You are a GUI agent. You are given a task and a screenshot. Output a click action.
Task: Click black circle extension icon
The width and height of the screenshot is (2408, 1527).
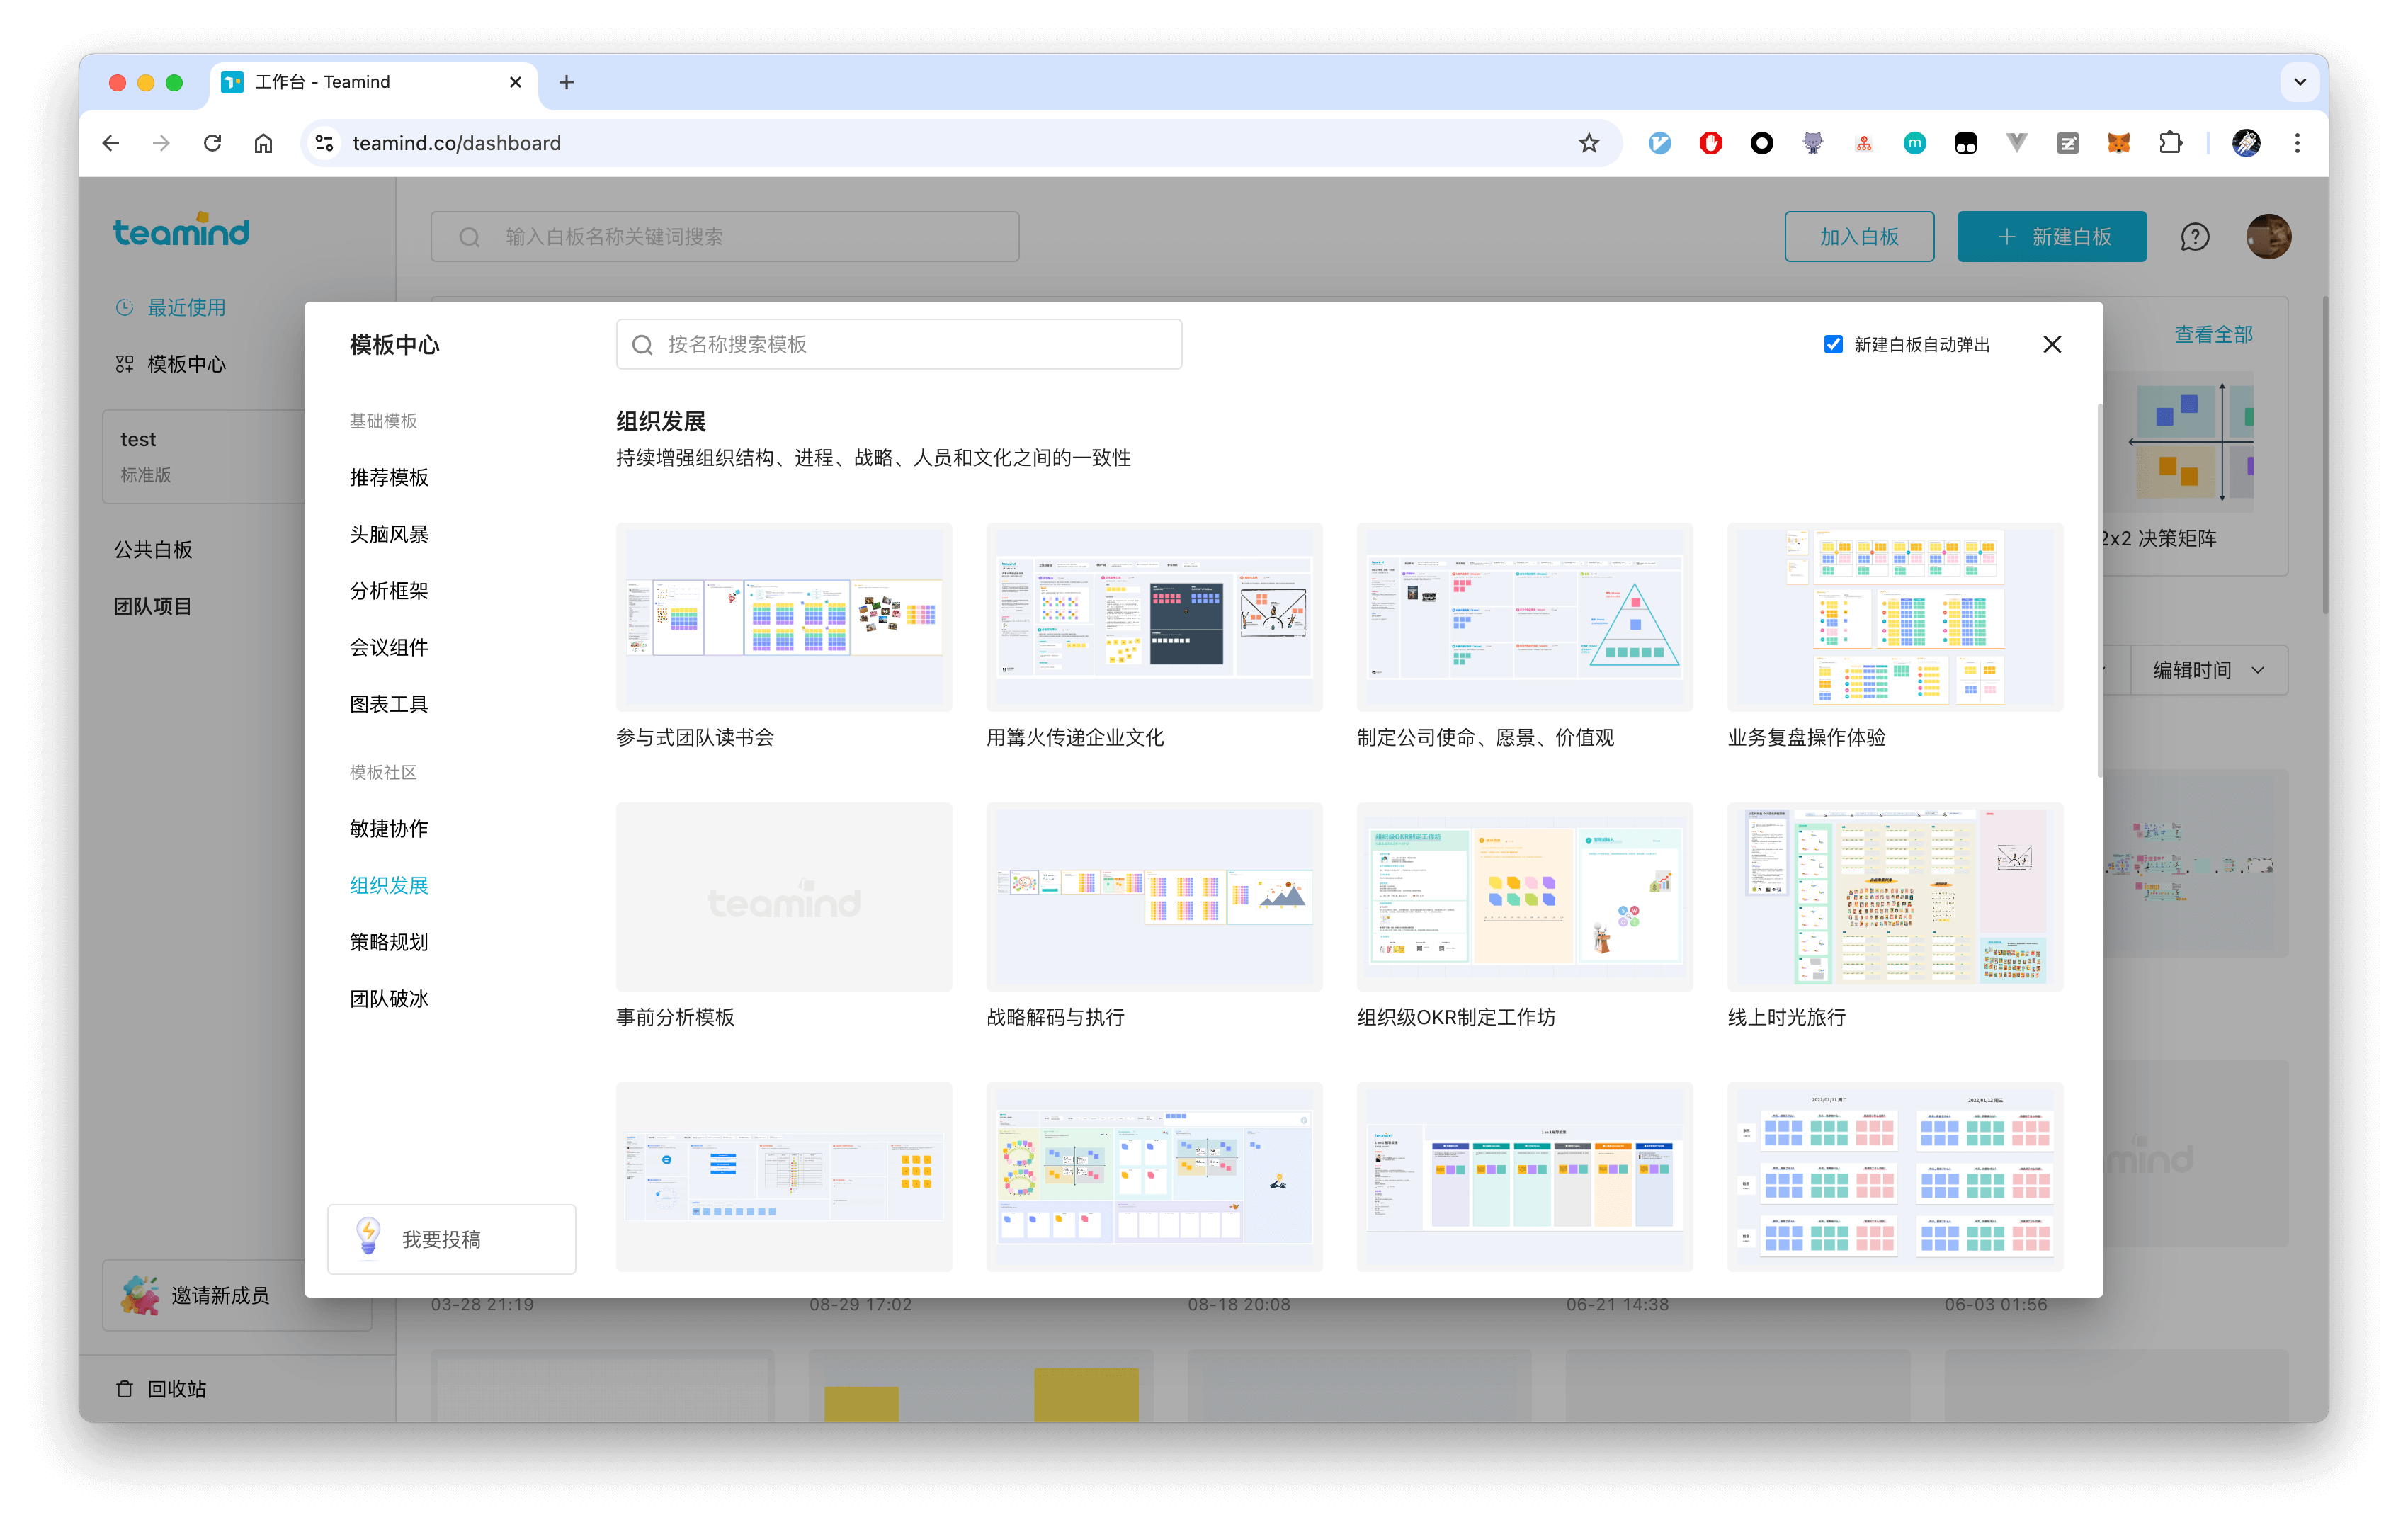[x=1761, y=143]
